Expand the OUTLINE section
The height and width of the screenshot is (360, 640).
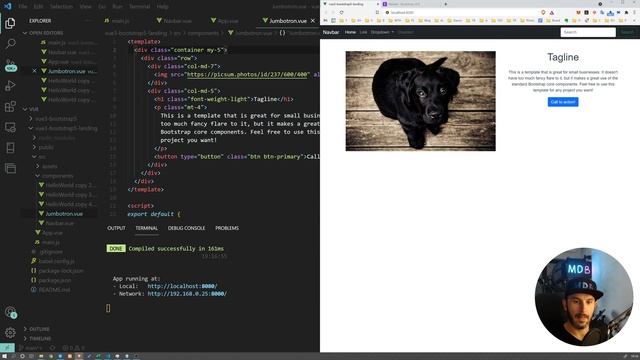tap(37, 329)
